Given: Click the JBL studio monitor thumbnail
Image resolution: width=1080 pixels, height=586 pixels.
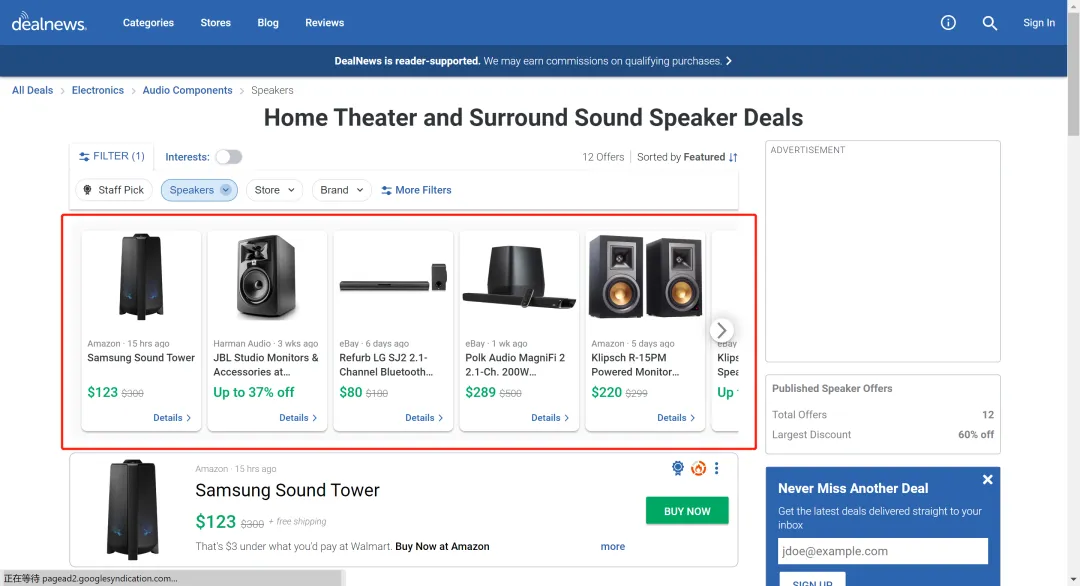Looking at the screenshot, I should 267,277.
